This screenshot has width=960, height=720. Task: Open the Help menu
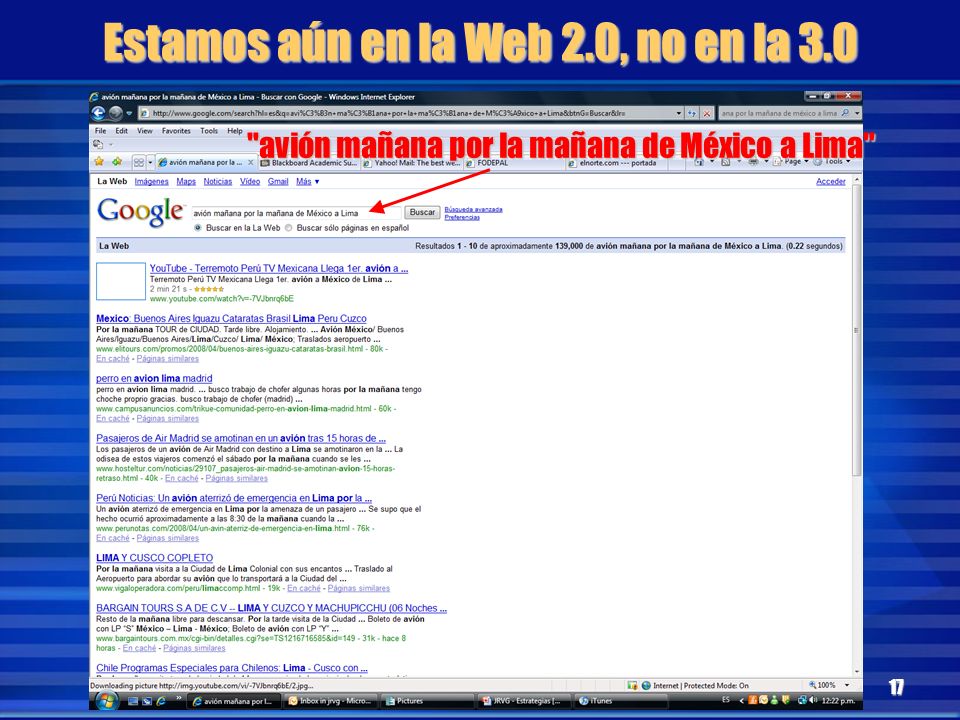click(x=235, y=131)
